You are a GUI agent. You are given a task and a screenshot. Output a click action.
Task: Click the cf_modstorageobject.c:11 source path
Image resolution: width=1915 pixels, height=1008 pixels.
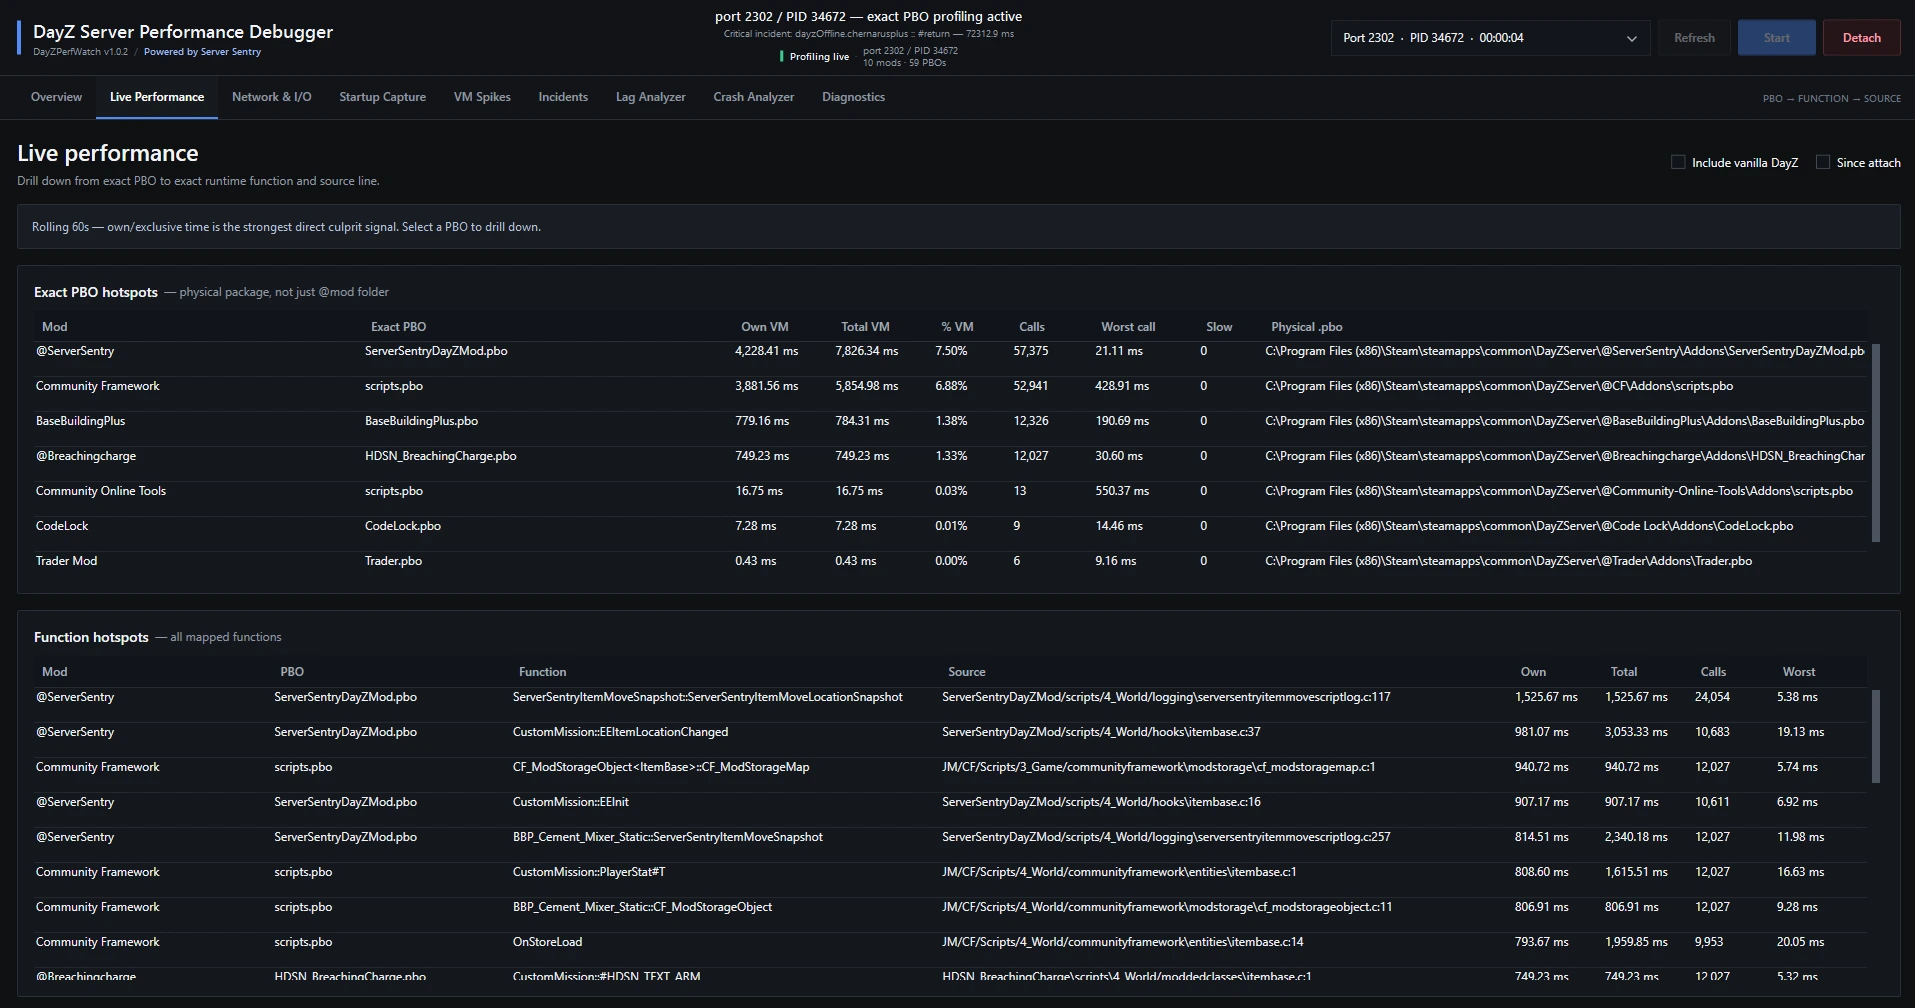1167,907
